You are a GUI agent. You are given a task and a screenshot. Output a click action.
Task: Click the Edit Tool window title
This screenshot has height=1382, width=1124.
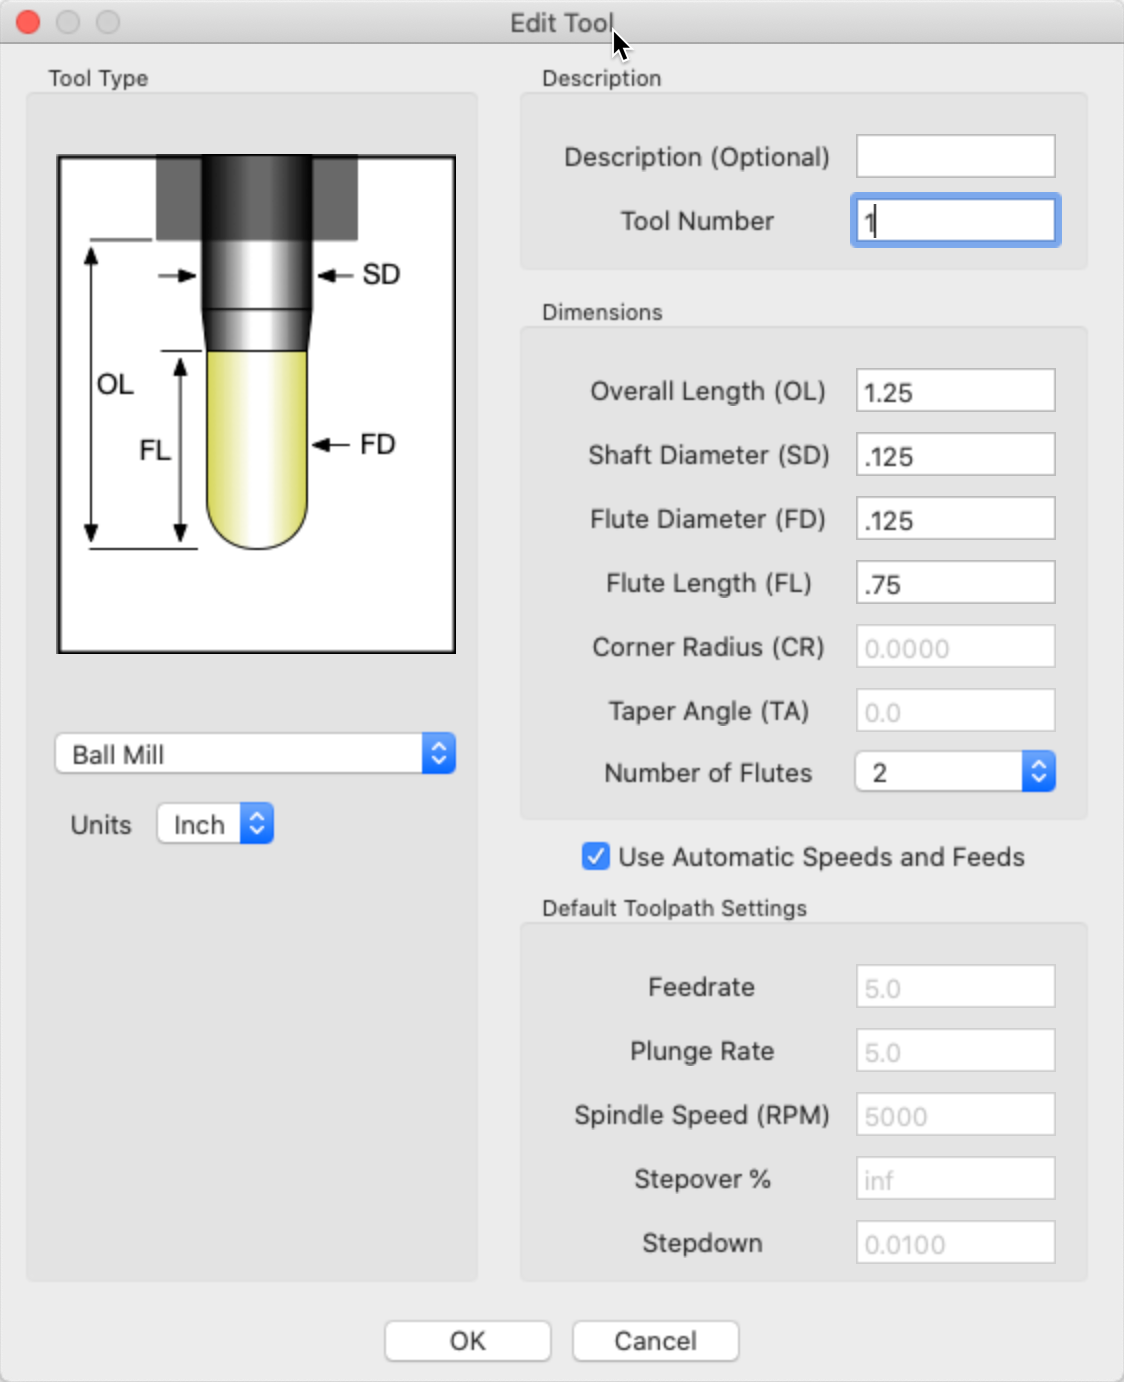tap(562, 22)
